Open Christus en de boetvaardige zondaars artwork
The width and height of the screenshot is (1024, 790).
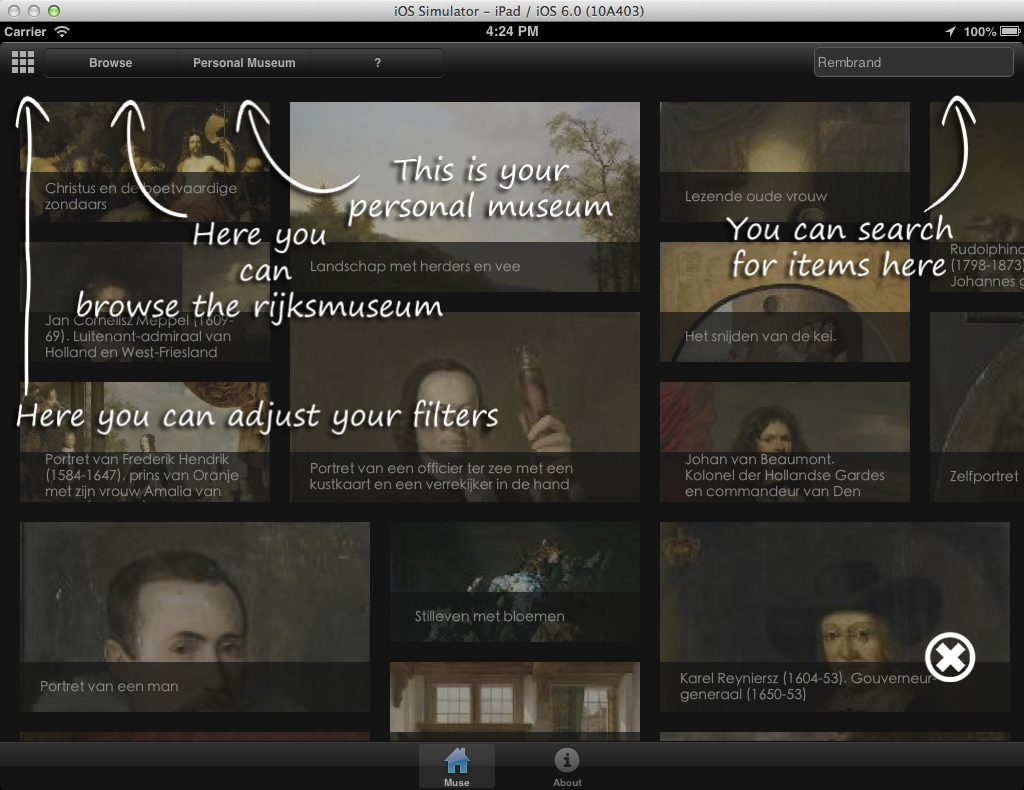(x=145, y=162)
